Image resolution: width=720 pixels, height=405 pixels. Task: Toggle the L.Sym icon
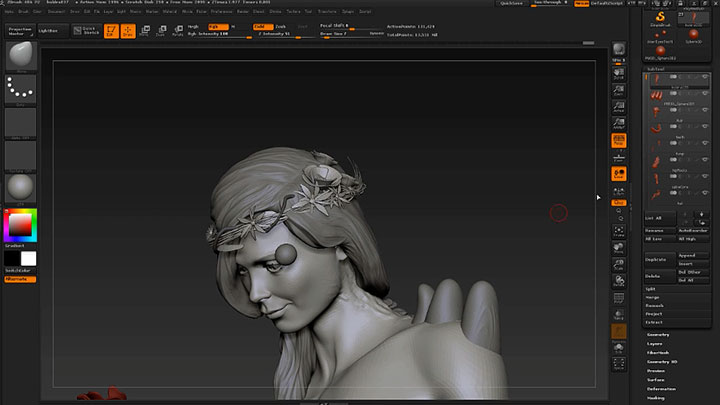point(619,191)
